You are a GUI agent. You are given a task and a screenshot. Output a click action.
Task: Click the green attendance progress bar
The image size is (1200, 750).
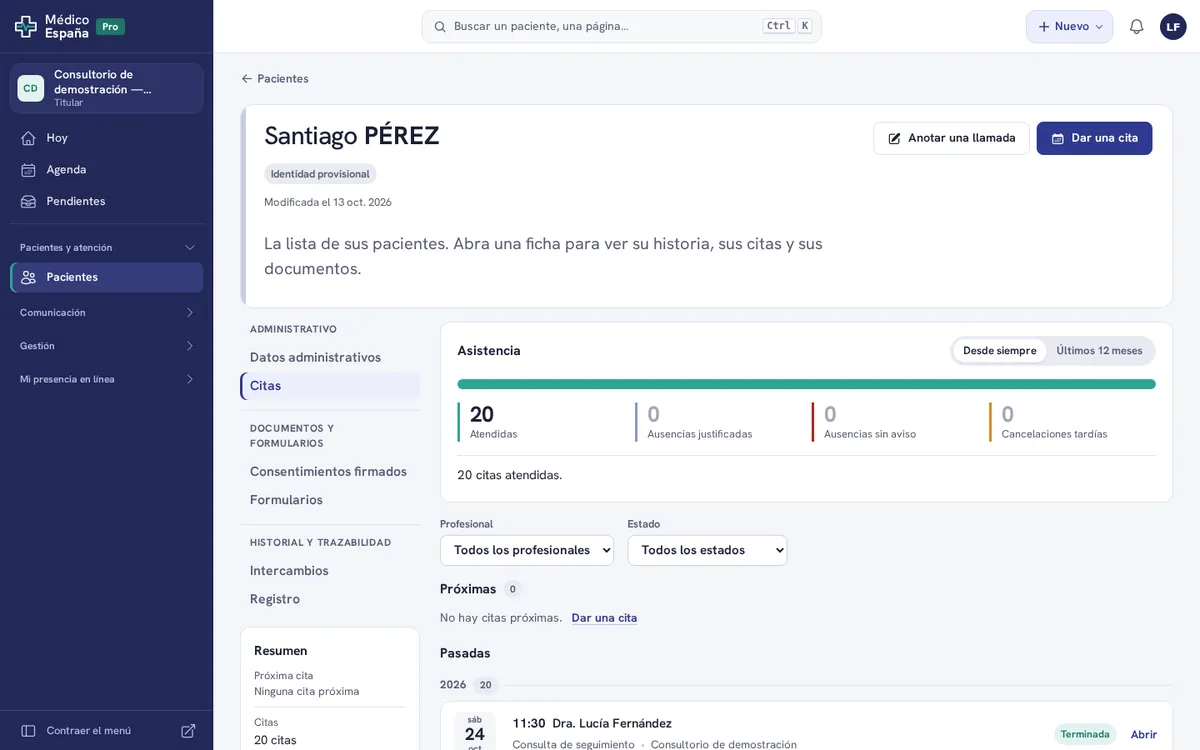pyautogui.click(x=806, y=384)
